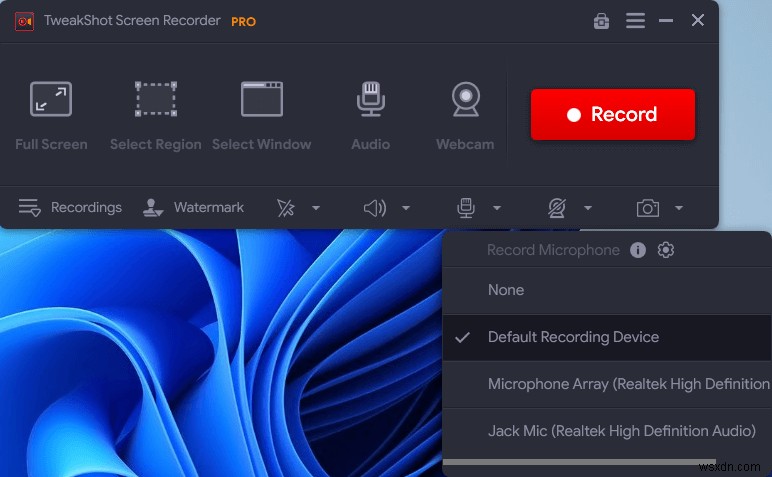Choose Microphone Array (Realtek High Definition
Image resolution: width=772 pixels, height=477 pixels.
click(x=607, y=384)
